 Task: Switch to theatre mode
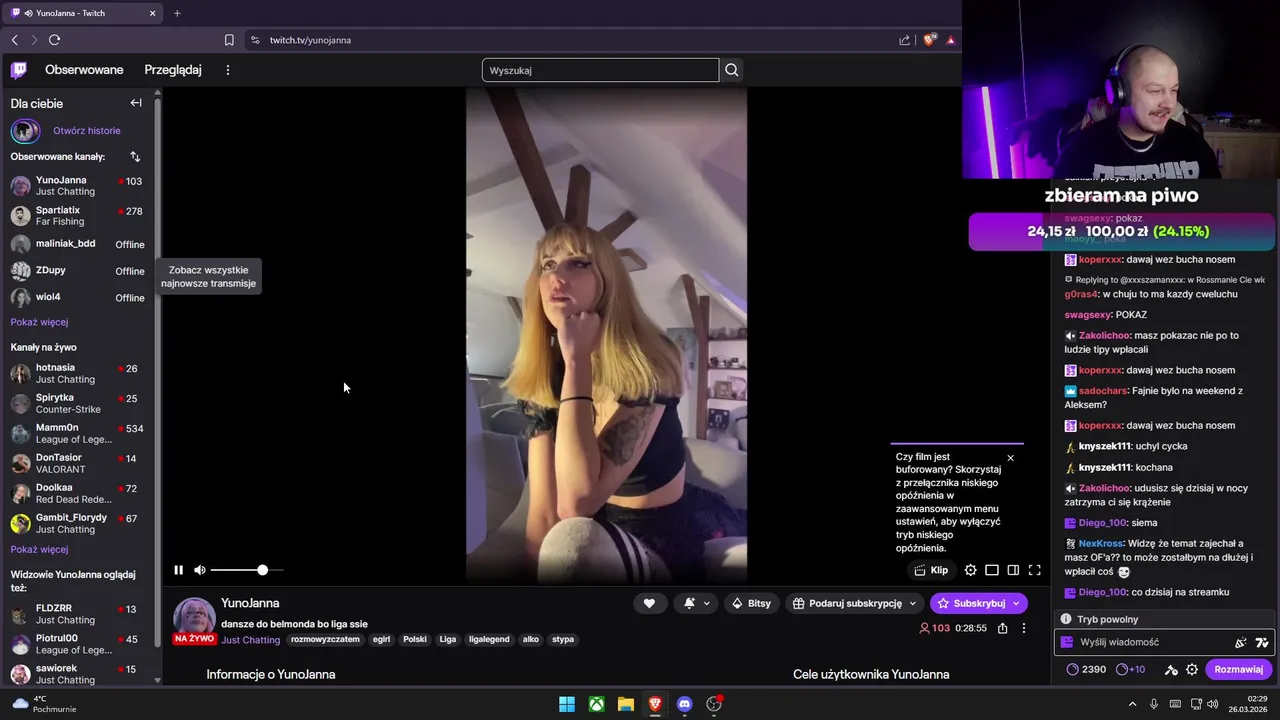tap(992, 570)
